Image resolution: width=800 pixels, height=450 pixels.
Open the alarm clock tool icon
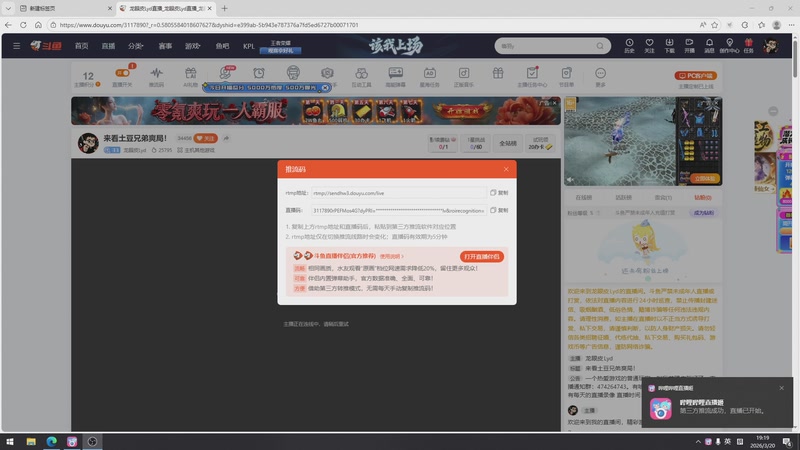[x=259, y=73]
